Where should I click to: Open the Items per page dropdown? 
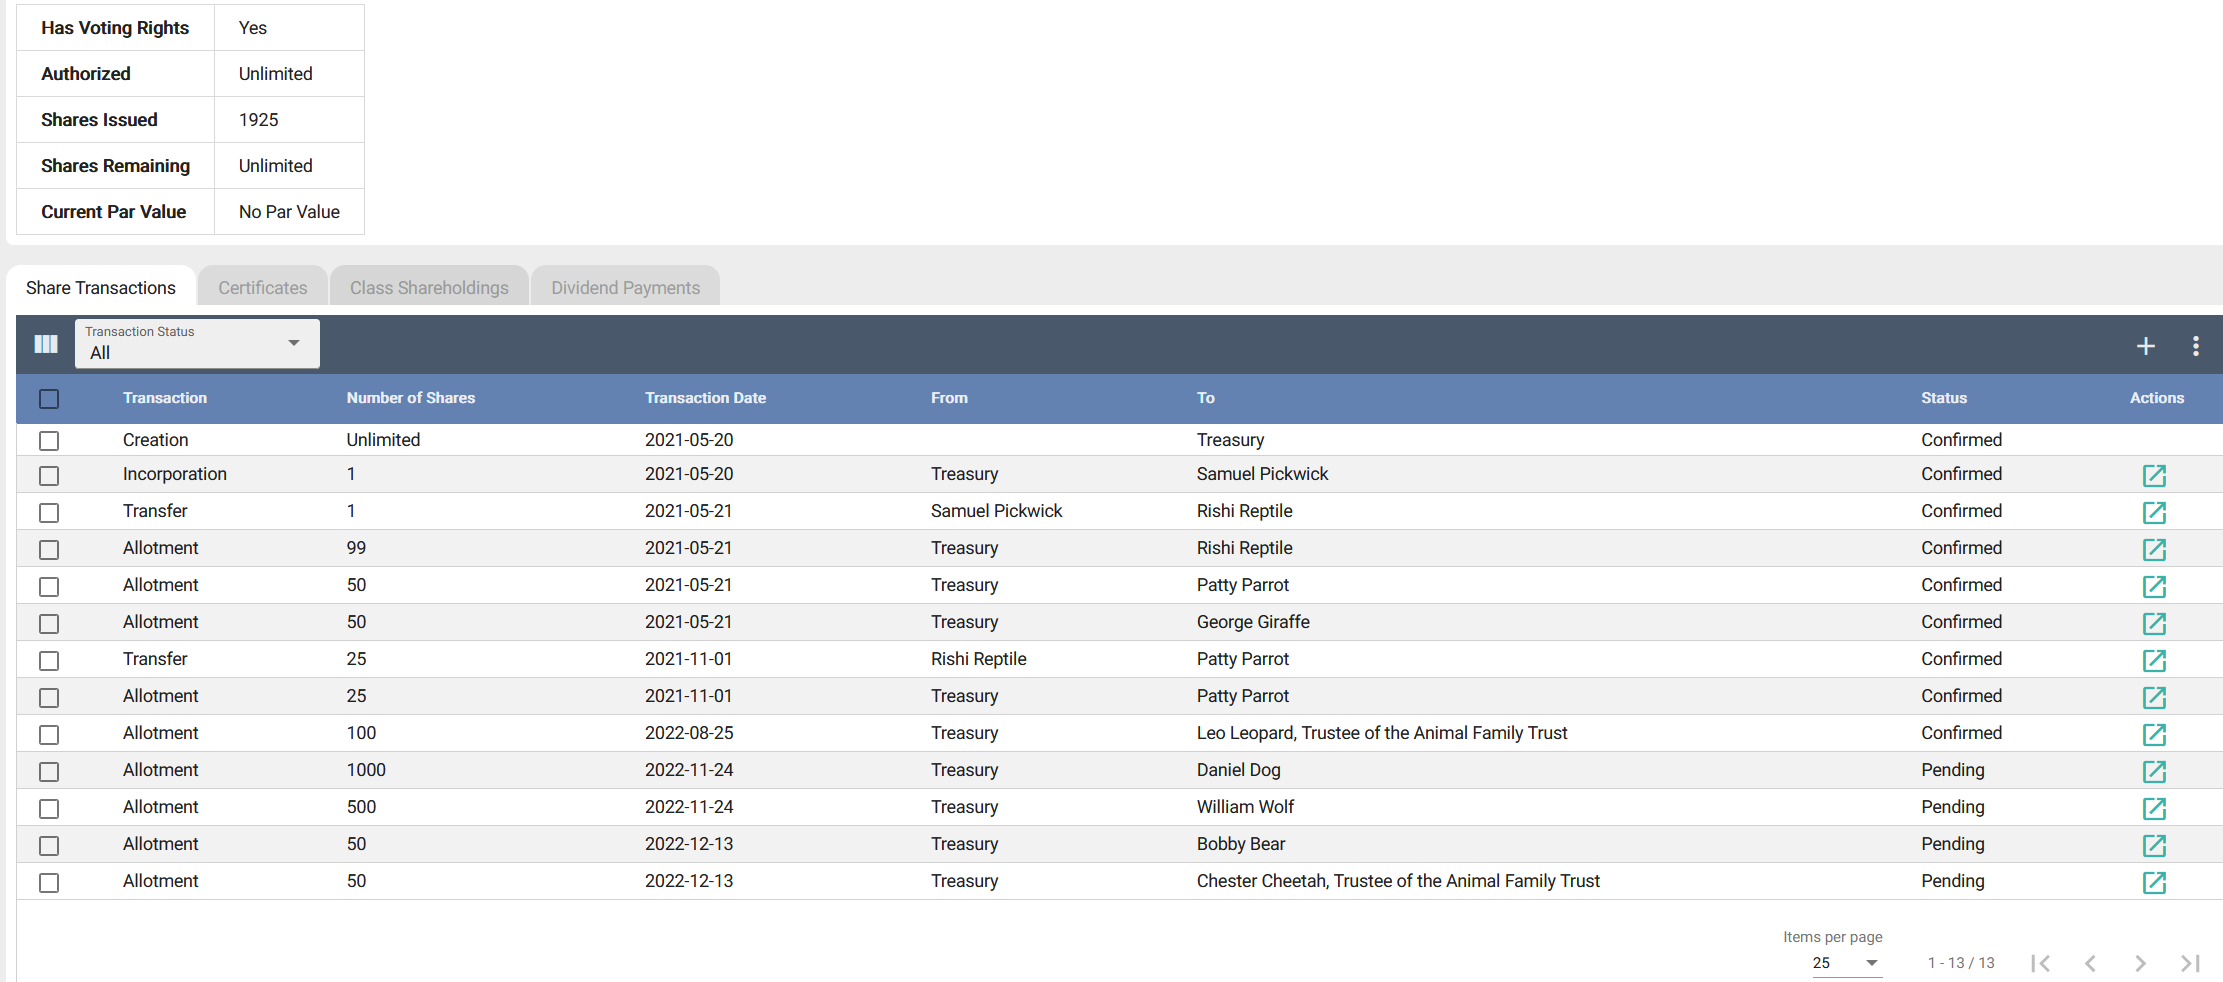[1845, 963]
